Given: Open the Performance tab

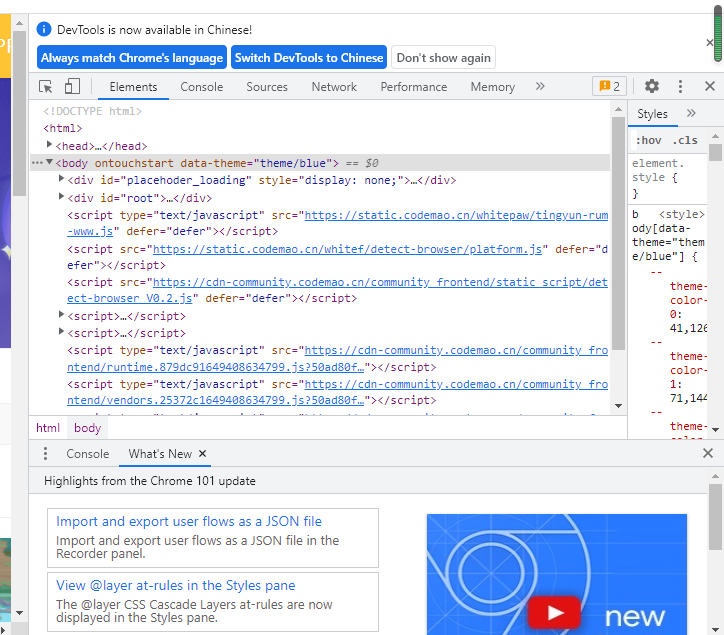Looking at the screenshot, I should 414,86.
